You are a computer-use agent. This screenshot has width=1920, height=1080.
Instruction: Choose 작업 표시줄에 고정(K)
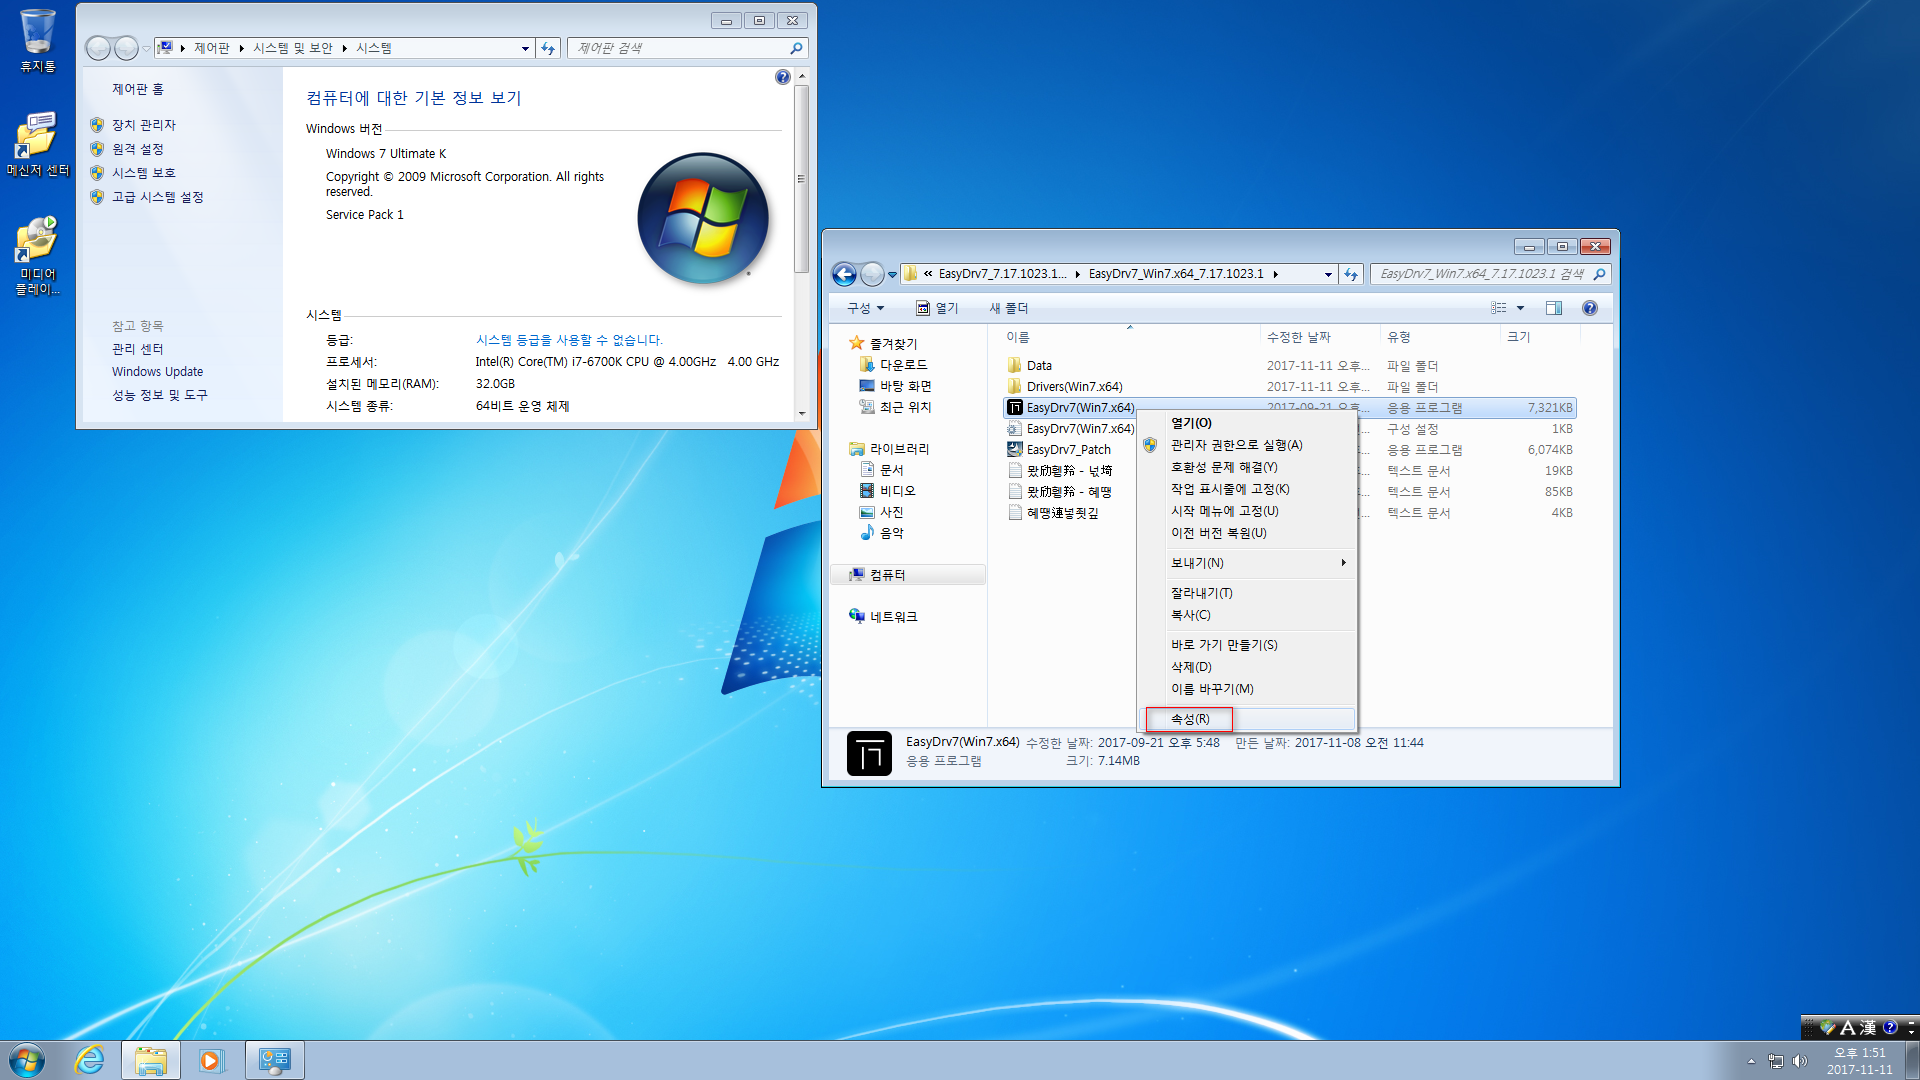pos(1247,489)
